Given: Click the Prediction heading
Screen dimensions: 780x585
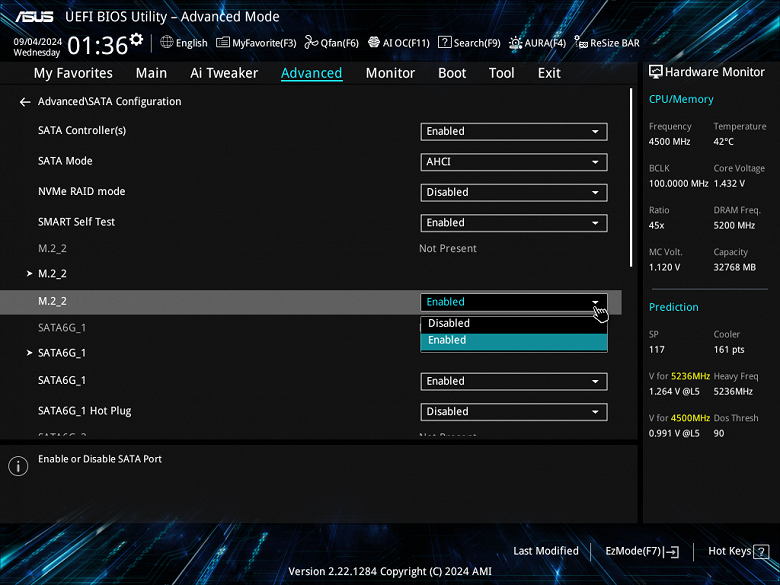Looking at the screenshot, I should click(x=674, y=307).
